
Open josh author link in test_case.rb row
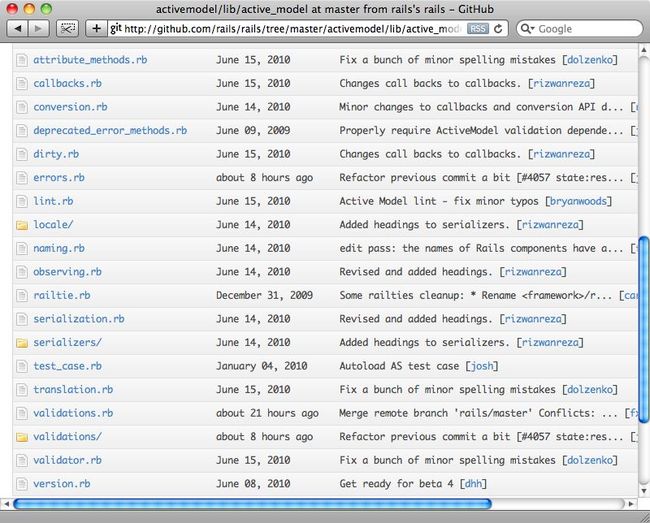tap(481, 366)
